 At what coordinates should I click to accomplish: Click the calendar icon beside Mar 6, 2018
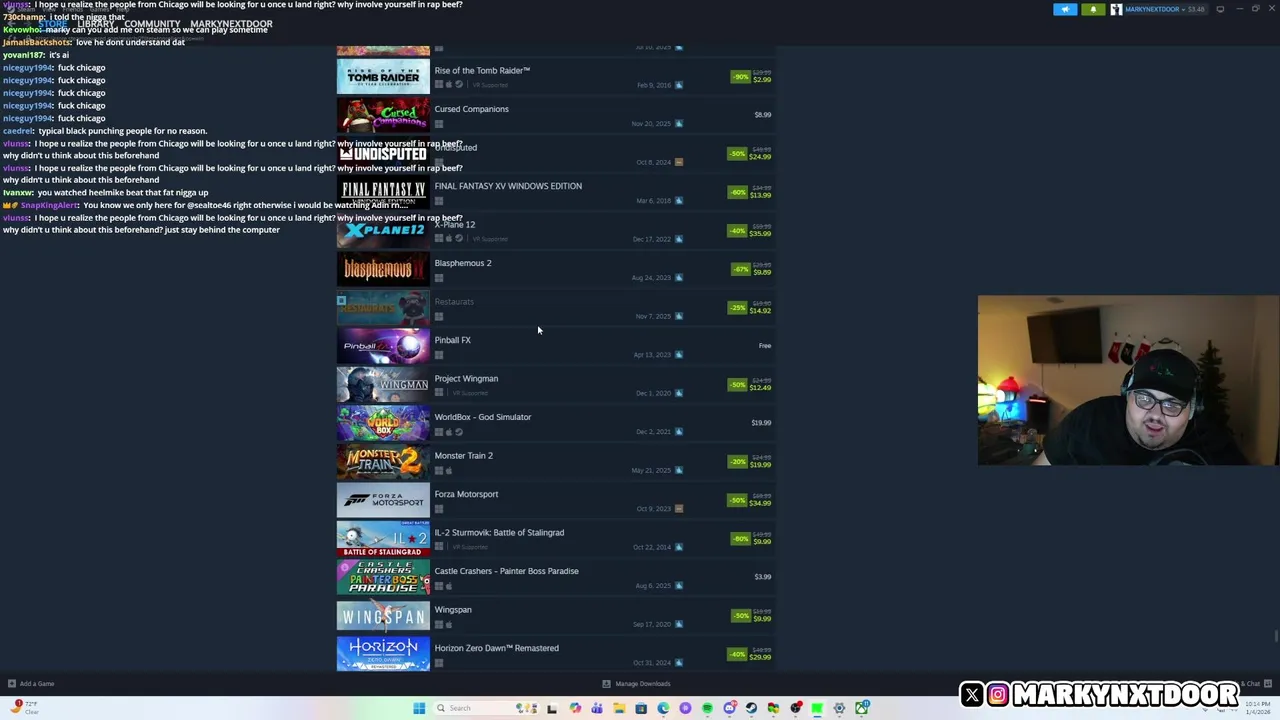click(678, 201)
